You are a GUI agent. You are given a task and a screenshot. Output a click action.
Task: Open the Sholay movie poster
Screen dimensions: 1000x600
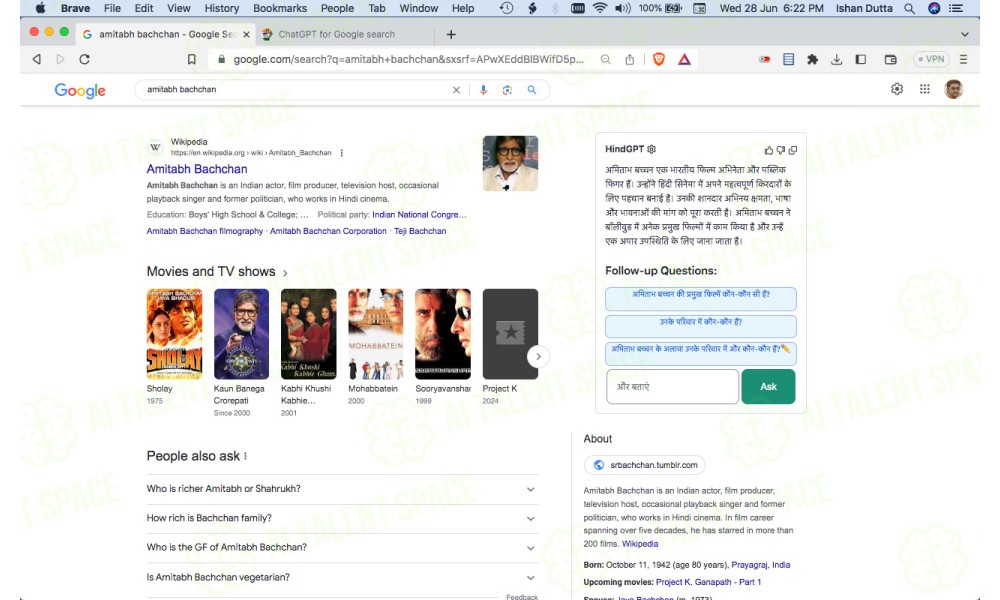[x=174, y=334]
